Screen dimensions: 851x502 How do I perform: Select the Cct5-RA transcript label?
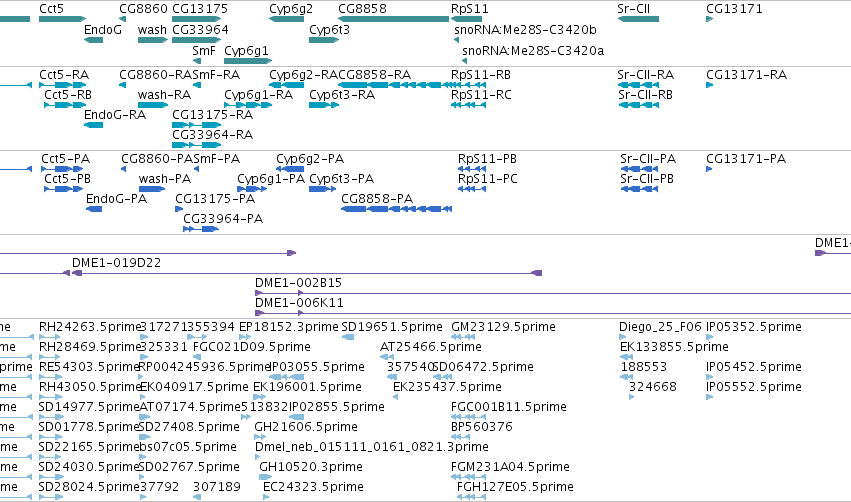point(64,75)
